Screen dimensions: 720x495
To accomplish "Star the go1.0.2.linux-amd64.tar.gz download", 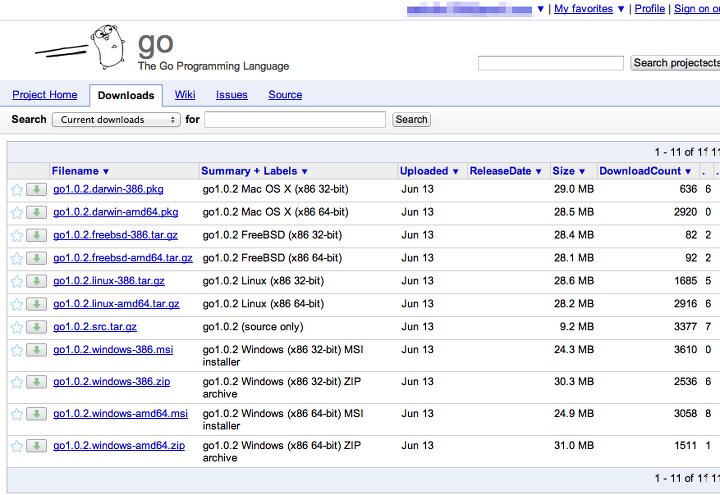I will 17,304.
